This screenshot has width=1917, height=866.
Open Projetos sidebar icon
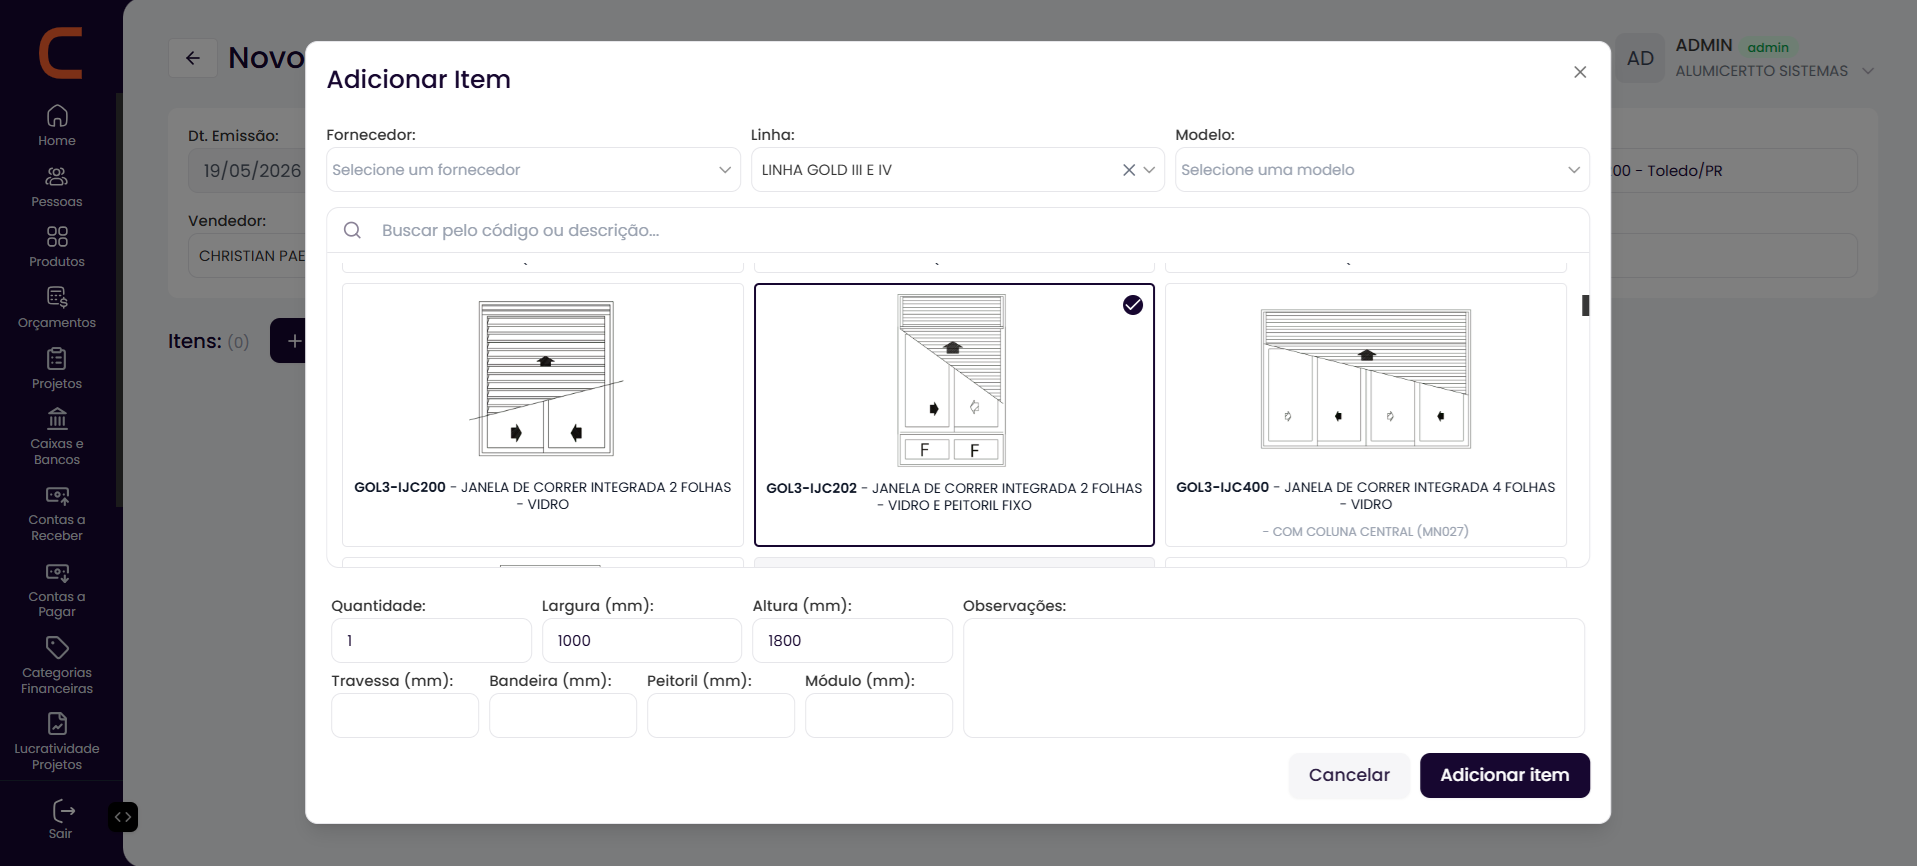[57, 358]
